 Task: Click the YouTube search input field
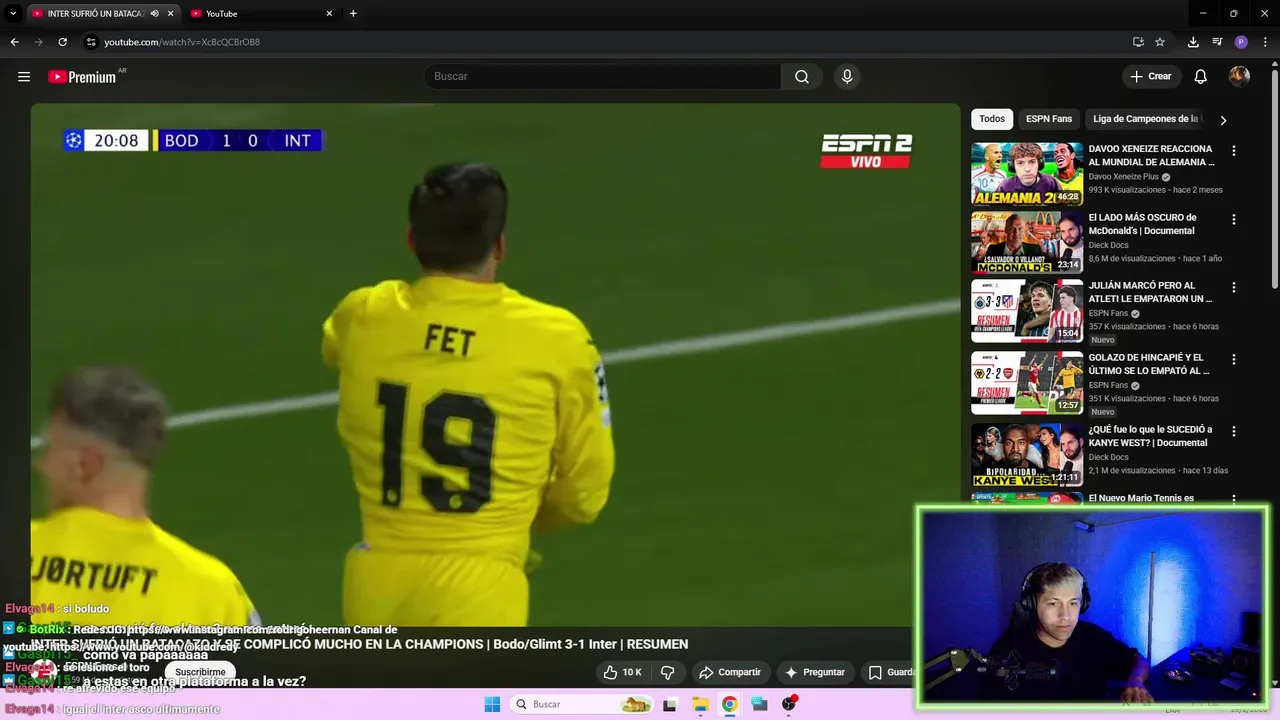tap(603, 77)
